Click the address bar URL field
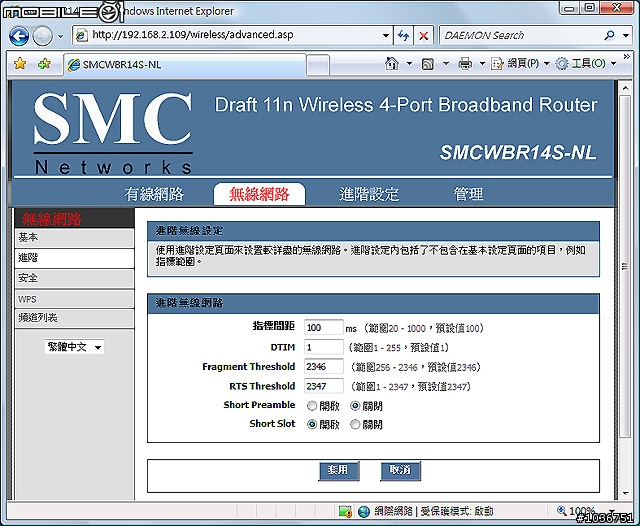 pos(233,35)
